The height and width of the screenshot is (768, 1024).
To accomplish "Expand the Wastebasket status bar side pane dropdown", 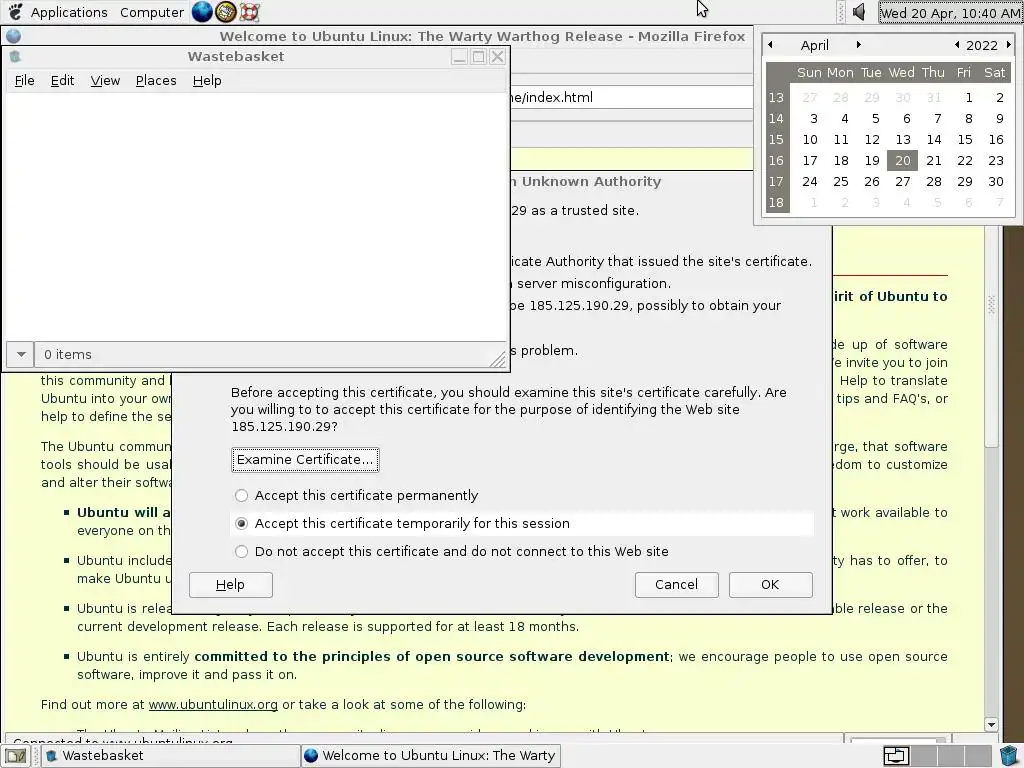I will pyautogui.click(x=21, y=355).
